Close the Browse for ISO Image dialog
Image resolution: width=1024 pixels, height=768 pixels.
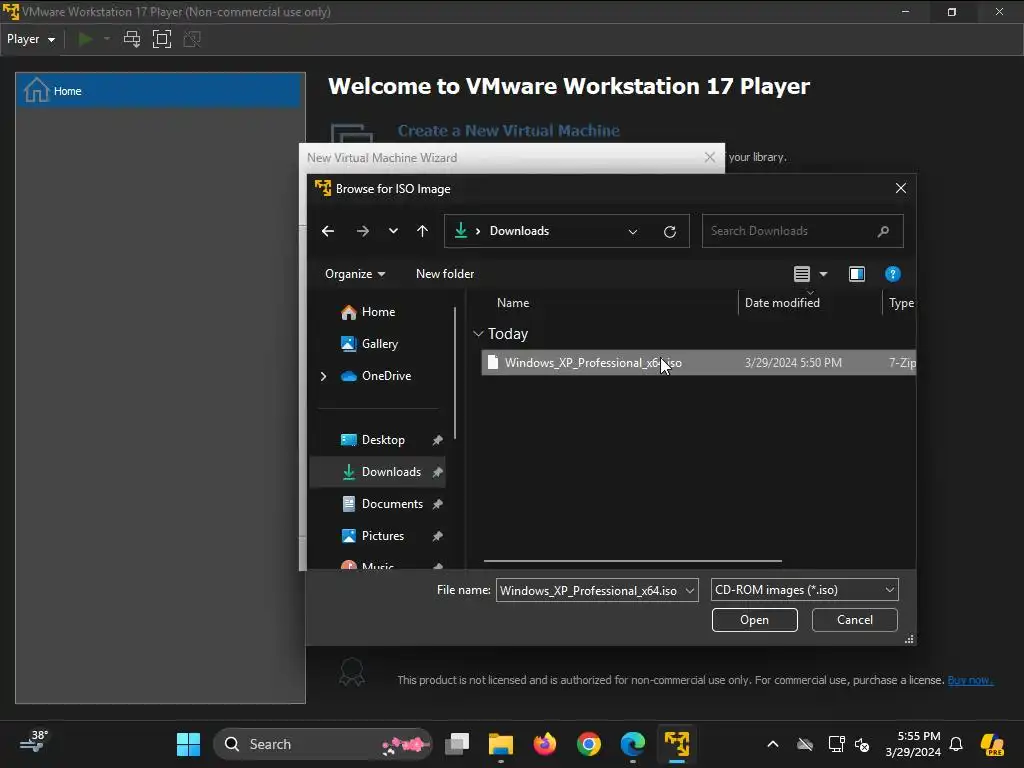901,188
